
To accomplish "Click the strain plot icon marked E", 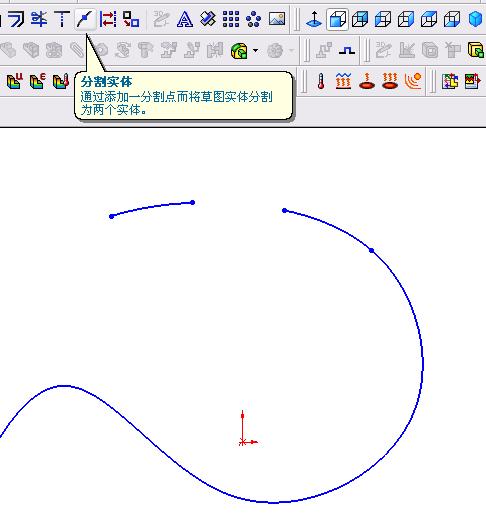I will pyautogui.click(x=37, y=81).
